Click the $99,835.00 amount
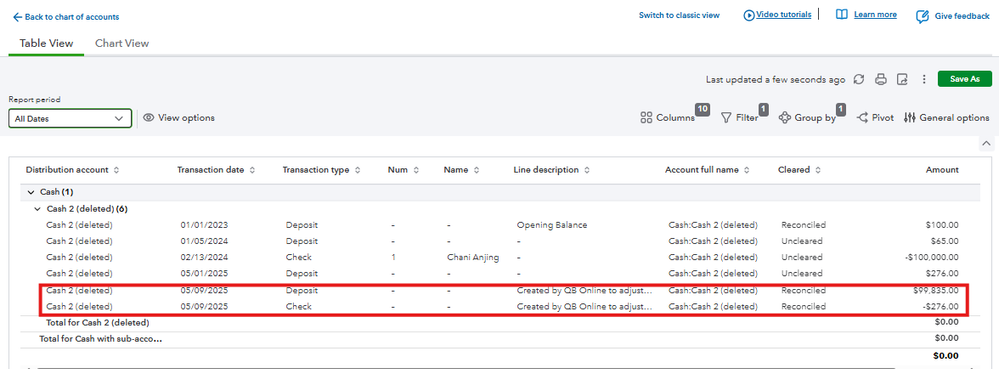999x369 pixels. [x=935, y=291]
